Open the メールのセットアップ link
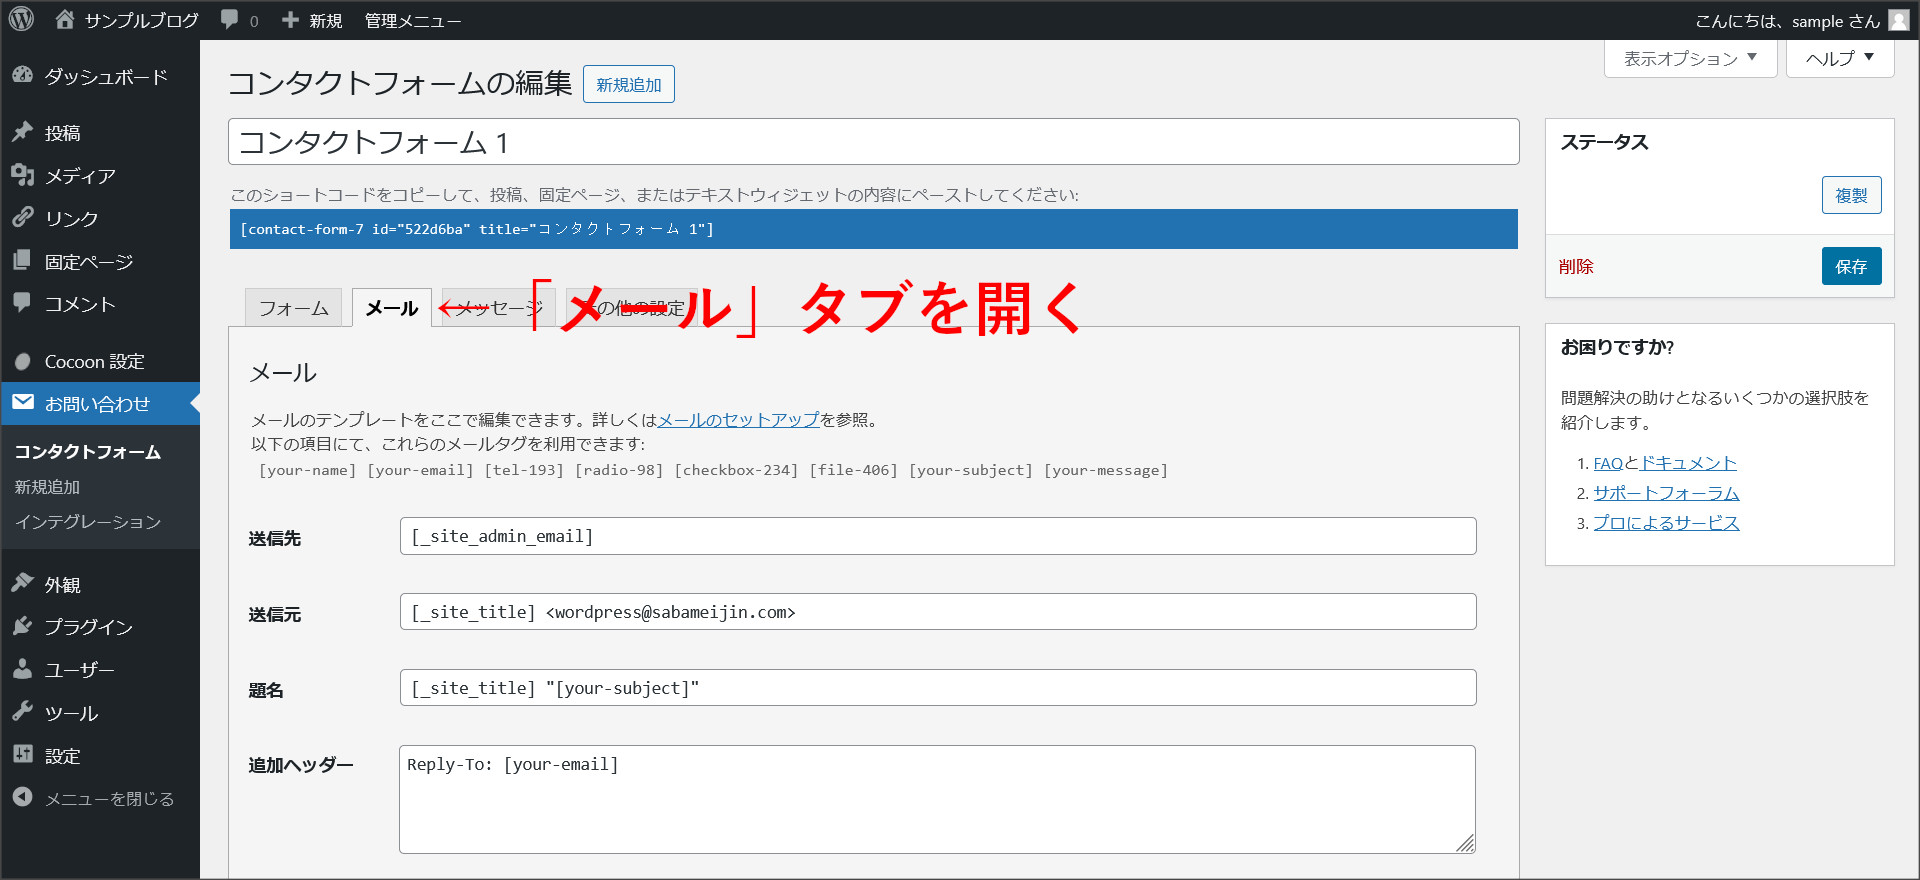The width and height of the screenshot is (1920, 880). click(738, 420)
